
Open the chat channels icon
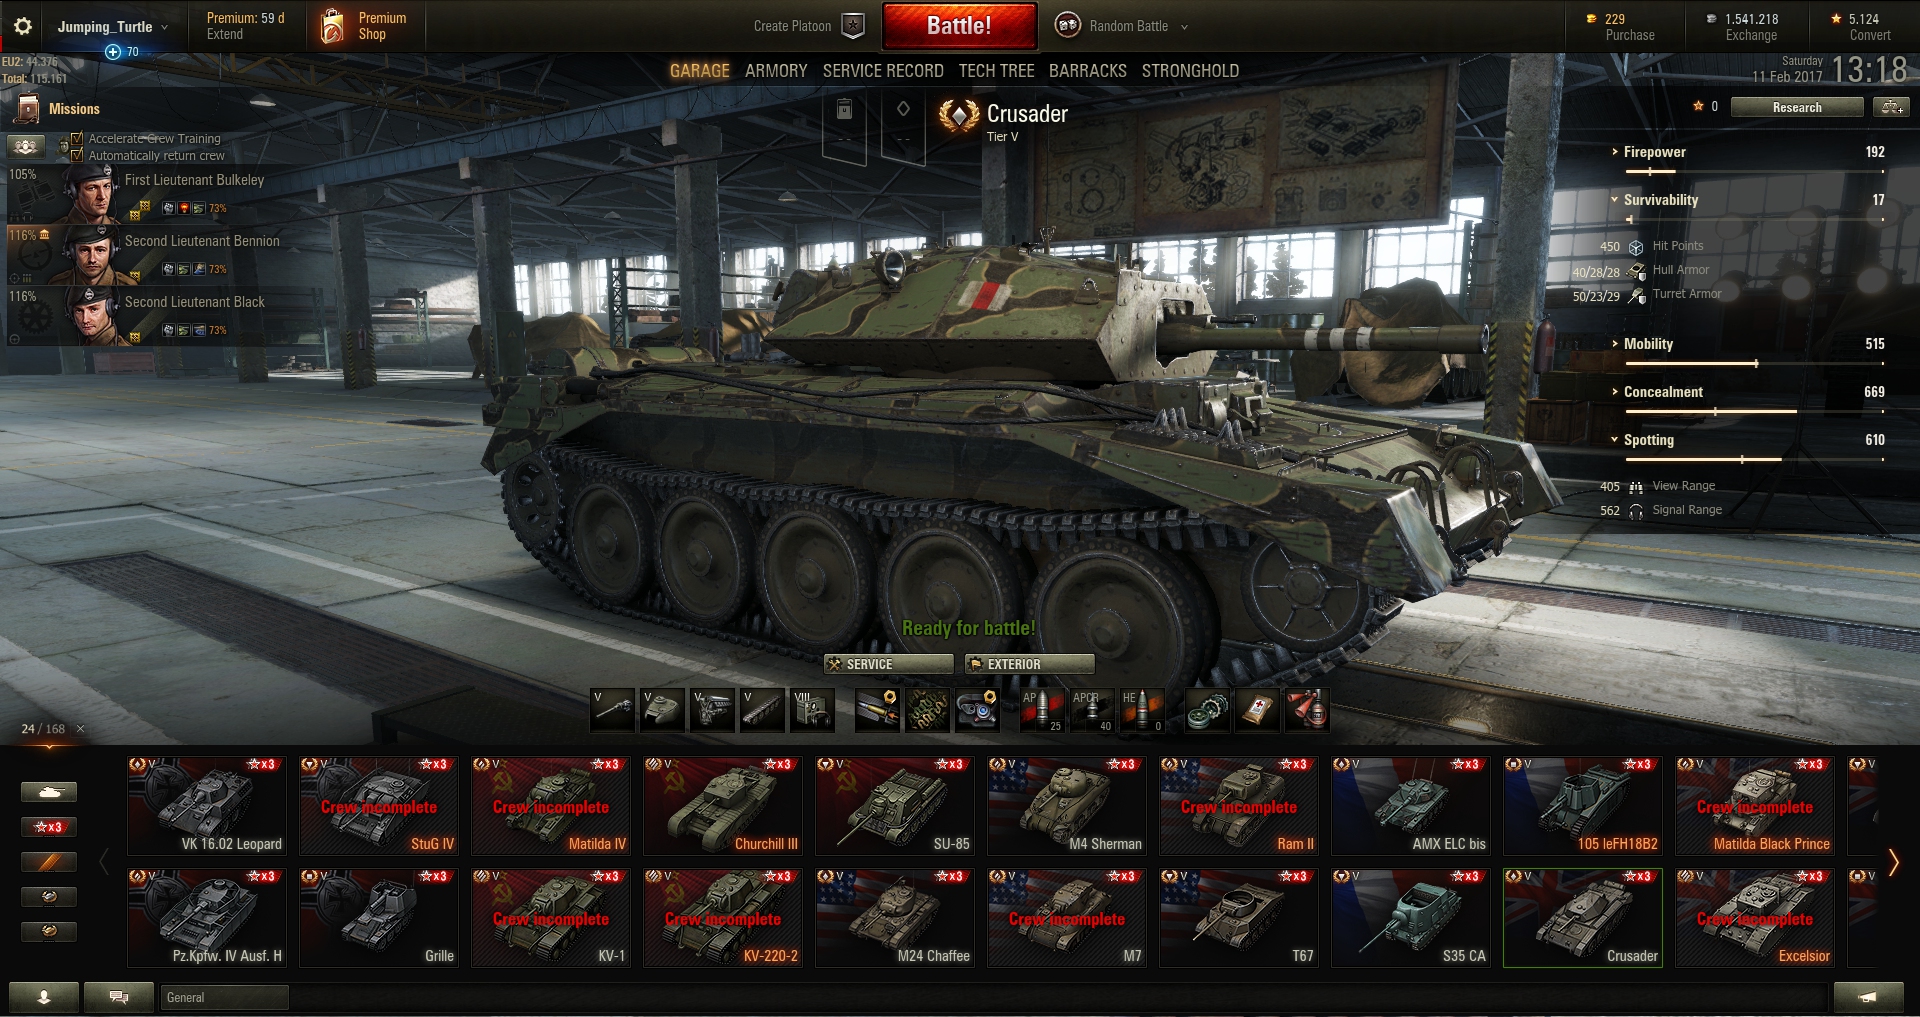click(x=119, y=997)
